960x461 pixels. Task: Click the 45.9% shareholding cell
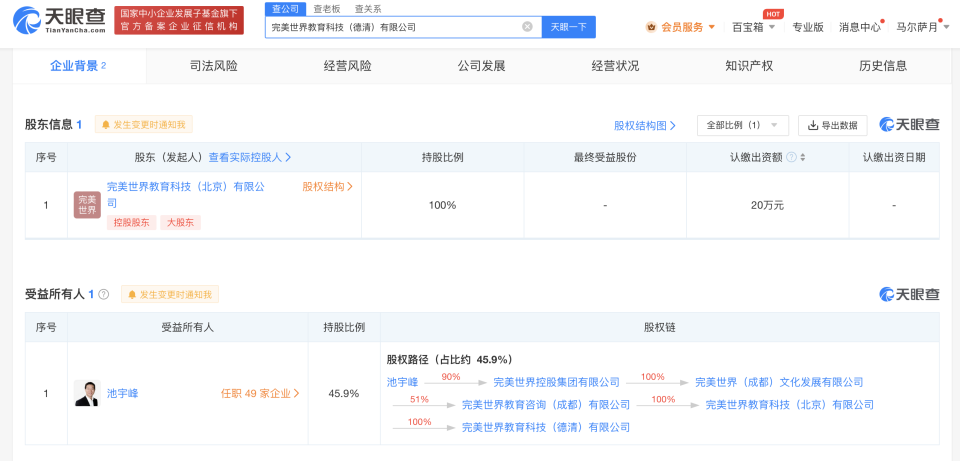pyautogui.click(x=344, y=394)
